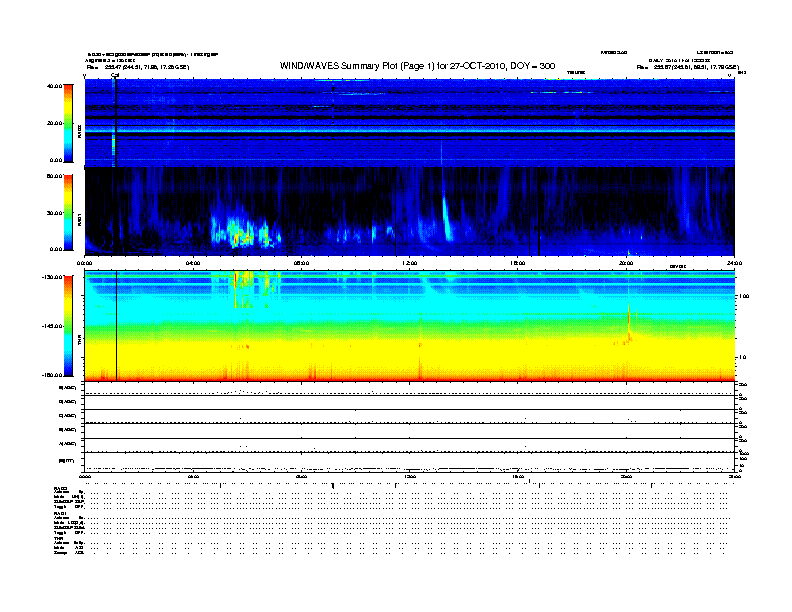The image size is (792, 612).
Task: Click the bright burst in RAD1 spectrogram near 05:30
Action: pyautogui.click(x=241, y=233)
